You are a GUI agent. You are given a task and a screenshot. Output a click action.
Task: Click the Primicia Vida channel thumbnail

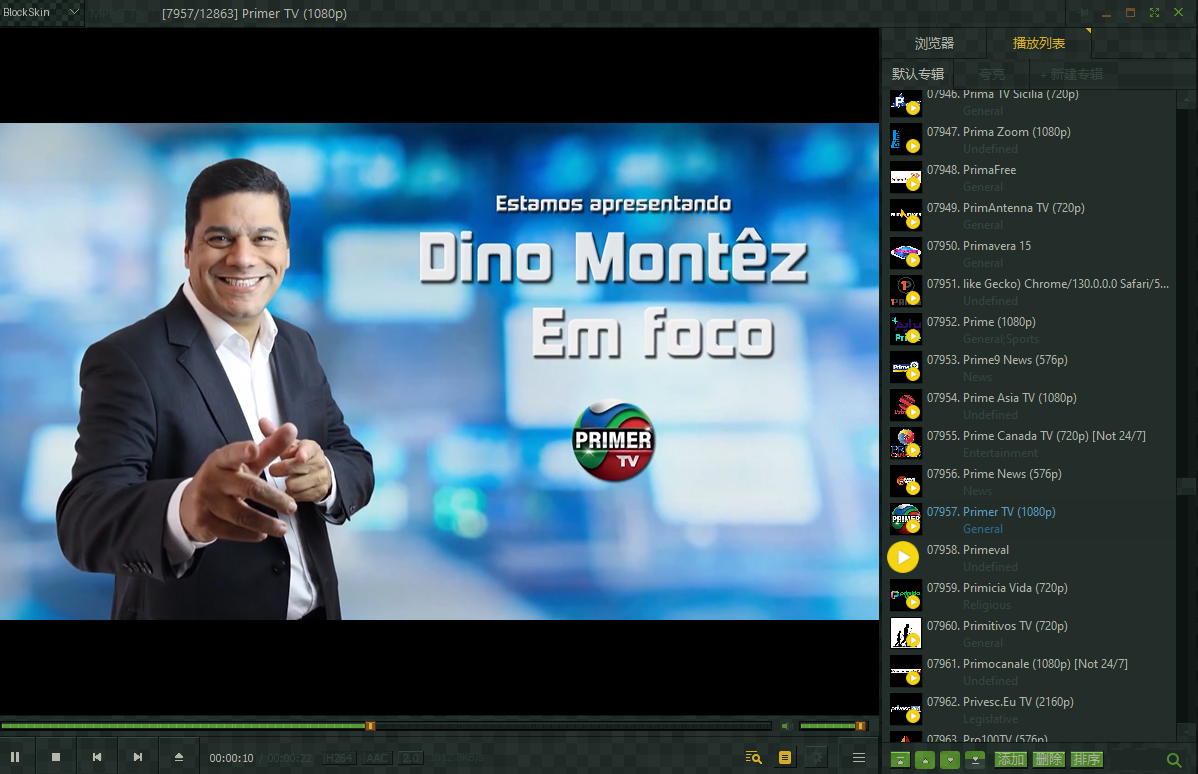(906, 595)
